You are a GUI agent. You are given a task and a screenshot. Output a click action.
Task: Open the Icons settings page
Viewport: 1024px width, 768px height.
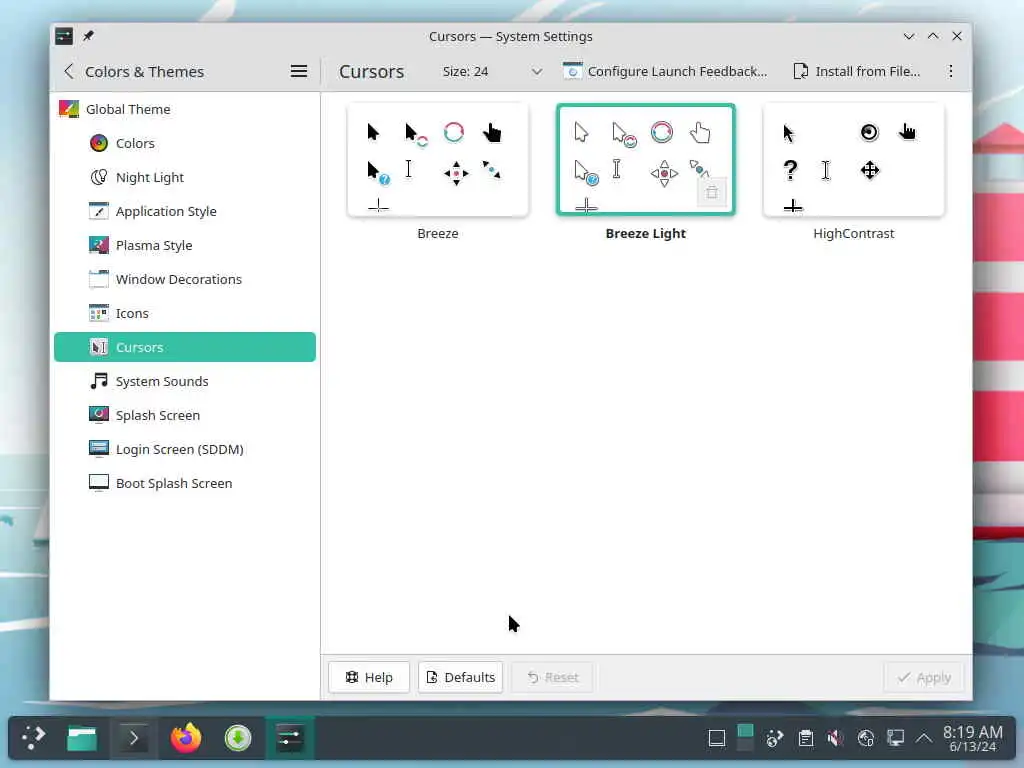pos(185,313)
